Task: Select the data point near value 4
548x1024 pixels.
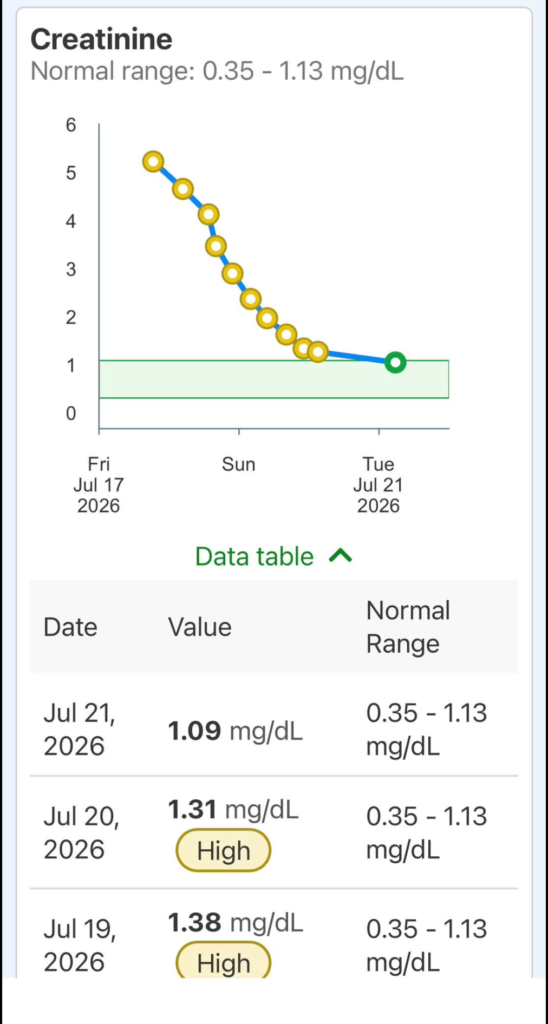Action: pyautogui.click(x=208, y=214)
